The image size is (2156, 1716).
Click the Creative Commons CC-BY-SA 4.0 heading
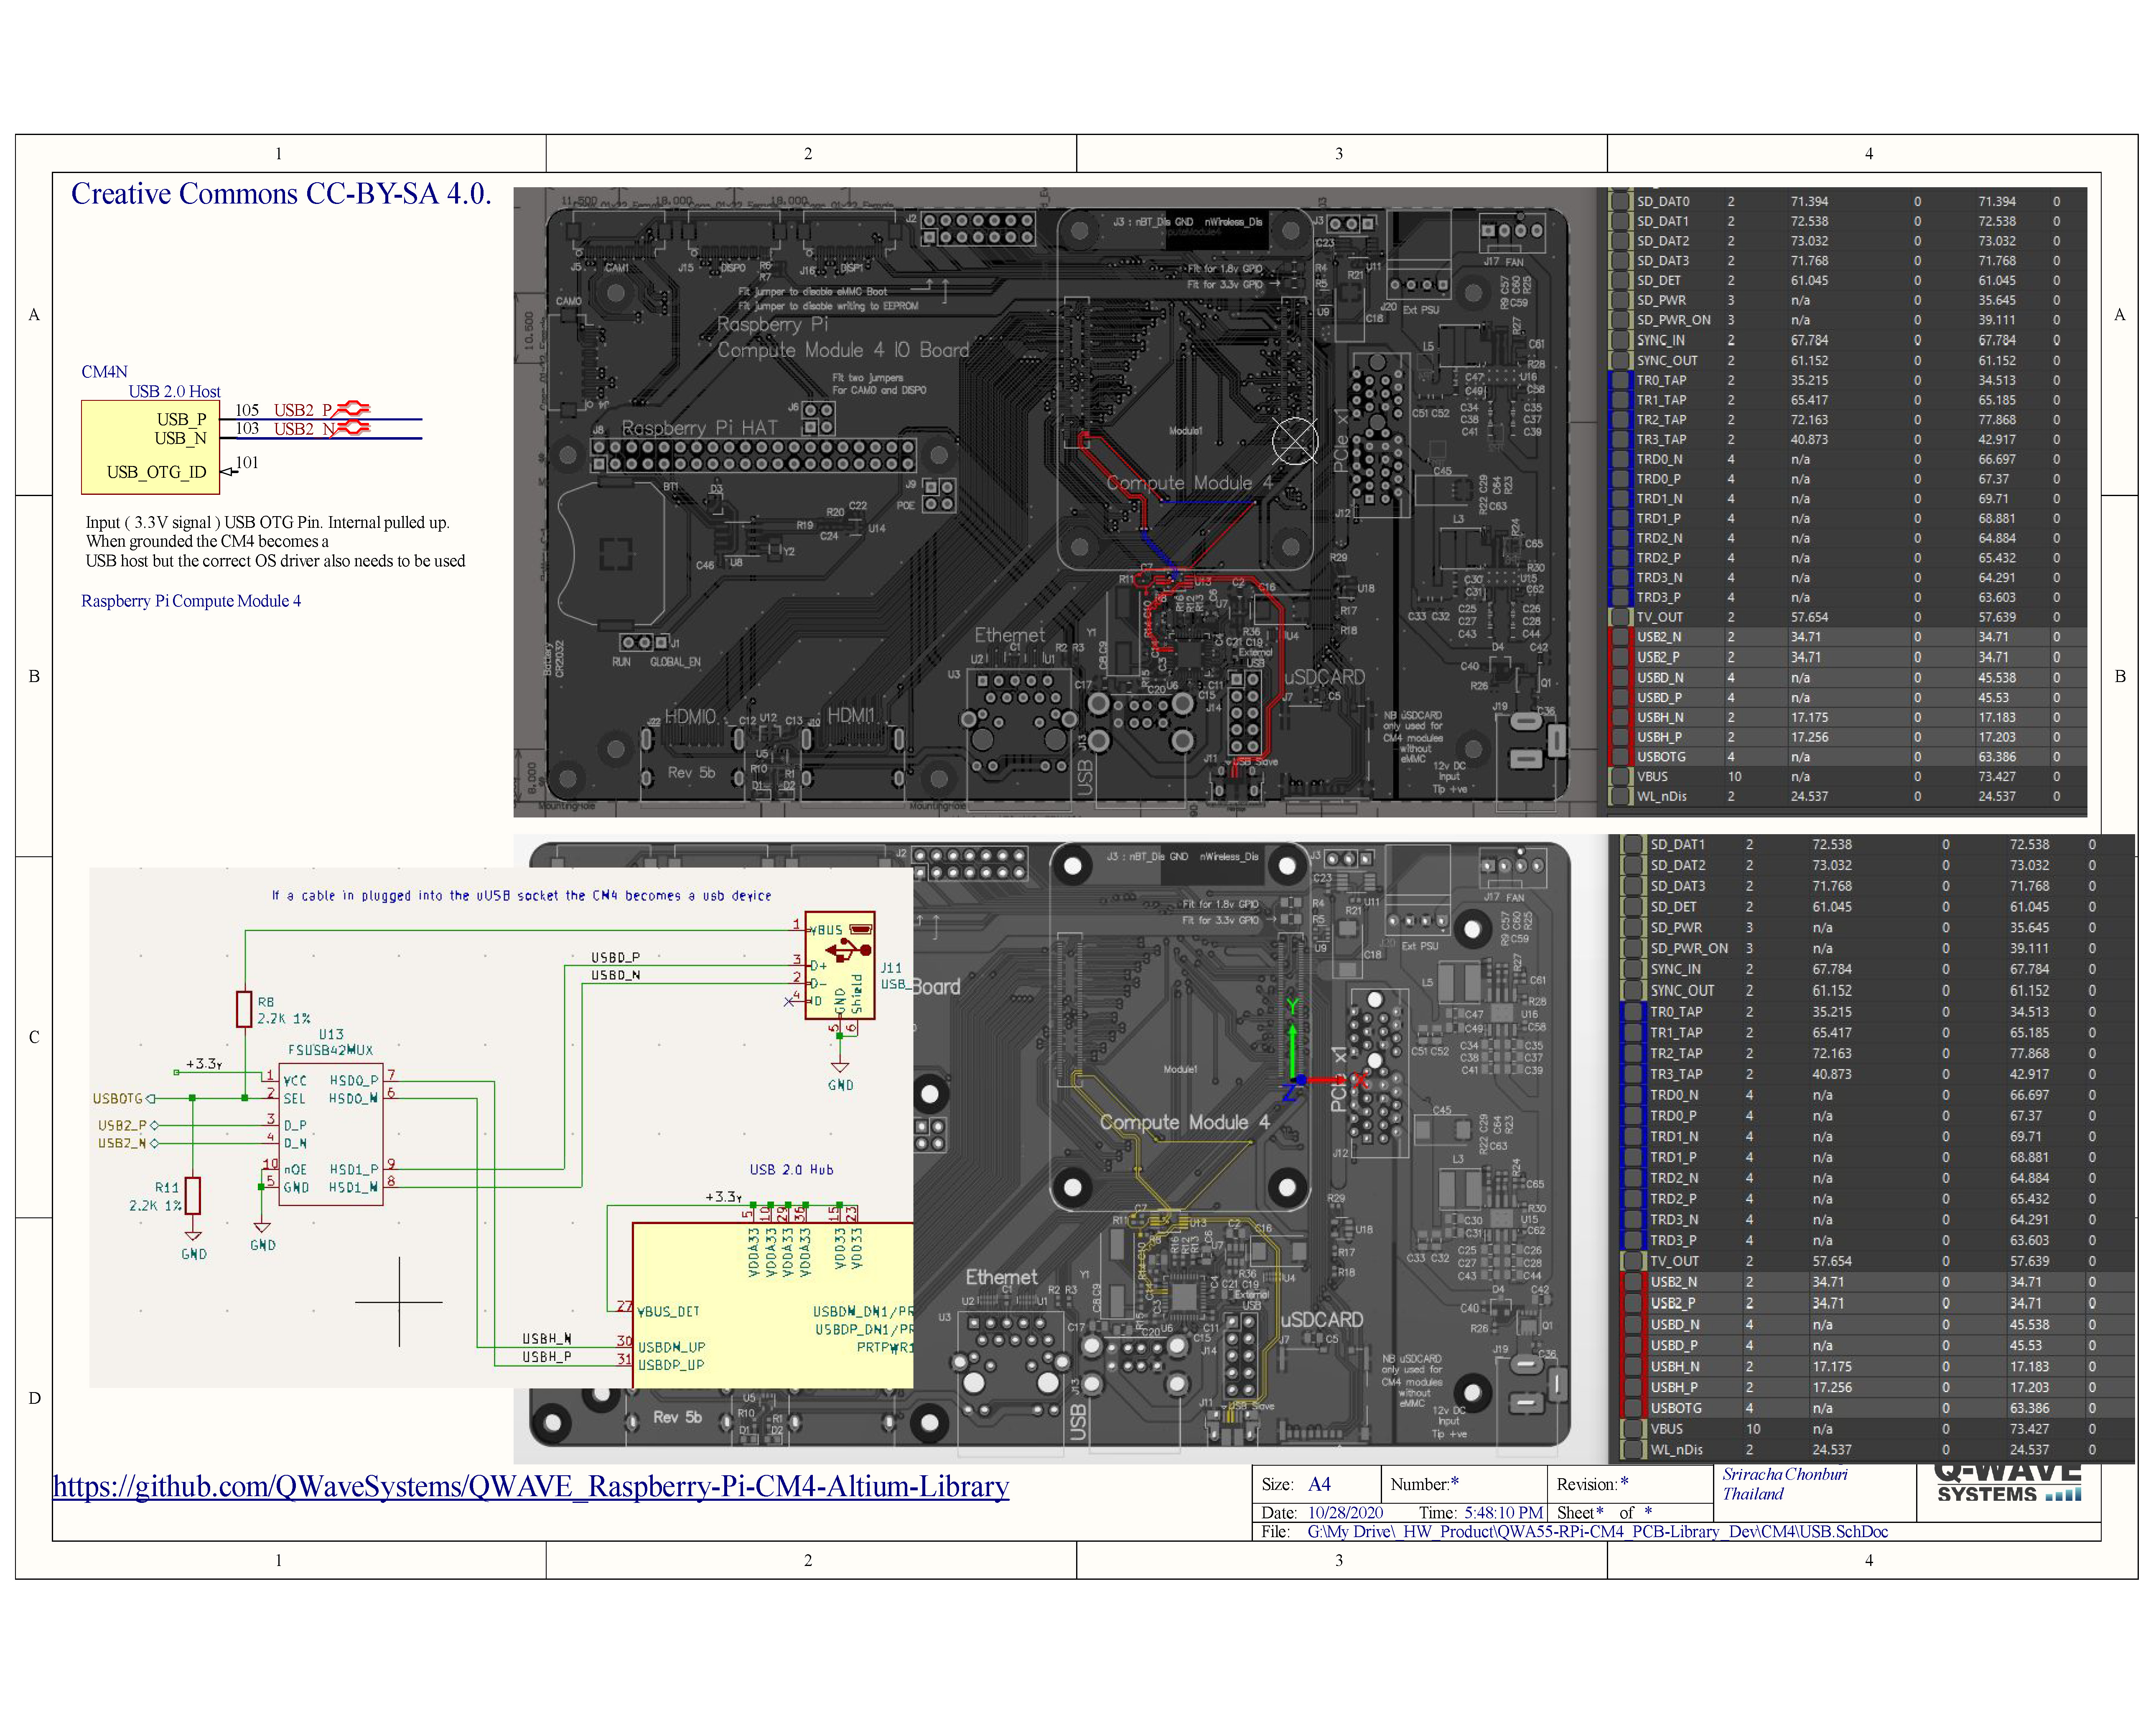click(x=281, y=193)
